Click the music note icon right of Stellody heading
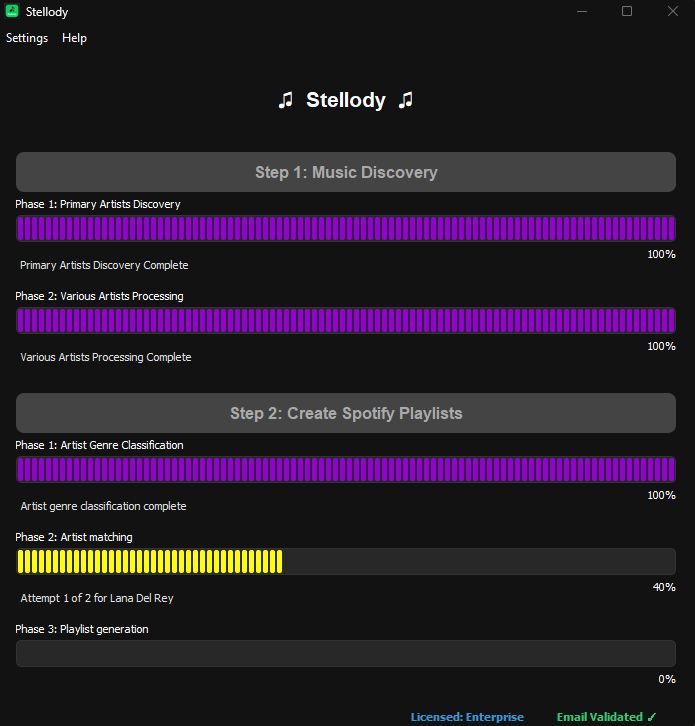Image resolution: width=695 pixels, height=726 pixels. tap(406, 100)
